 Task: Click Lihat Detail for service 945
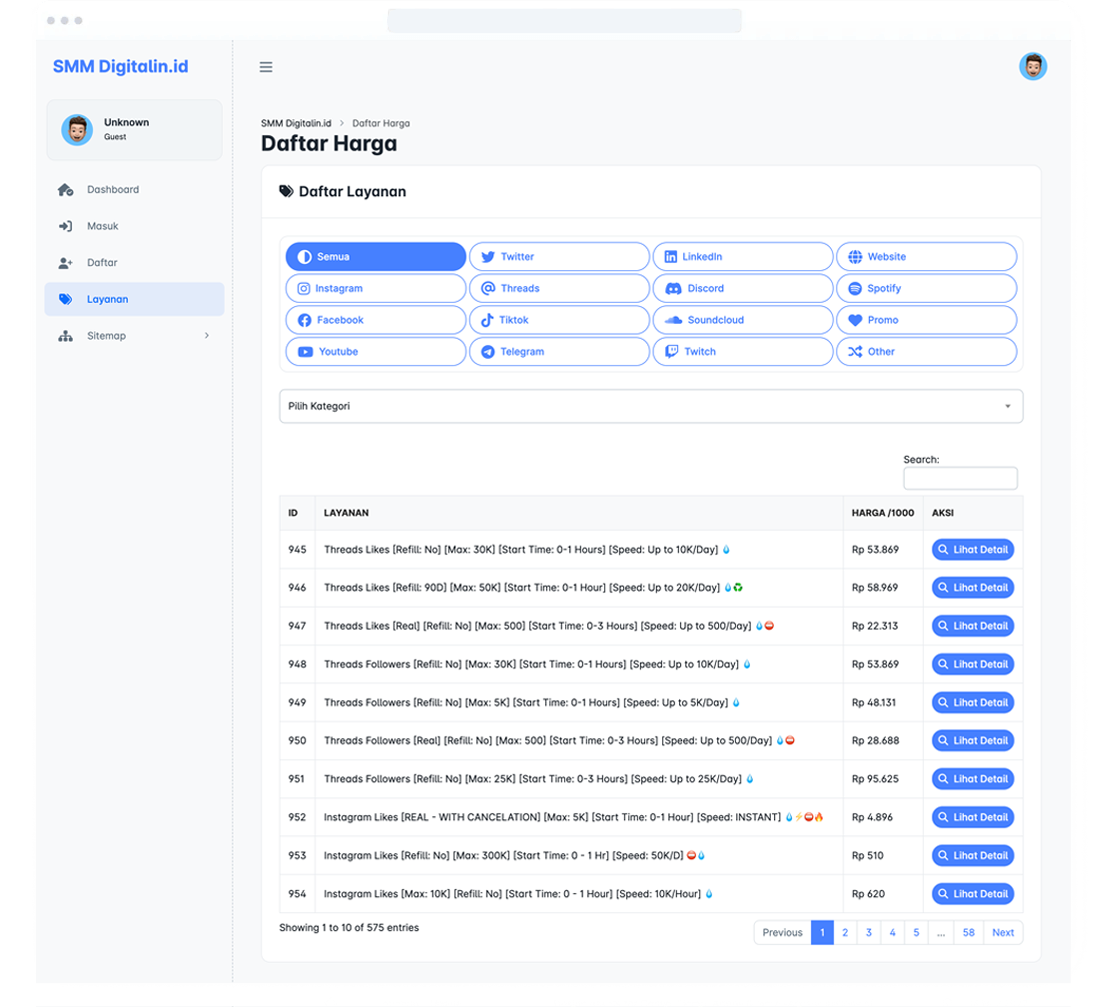pos(972,550)
